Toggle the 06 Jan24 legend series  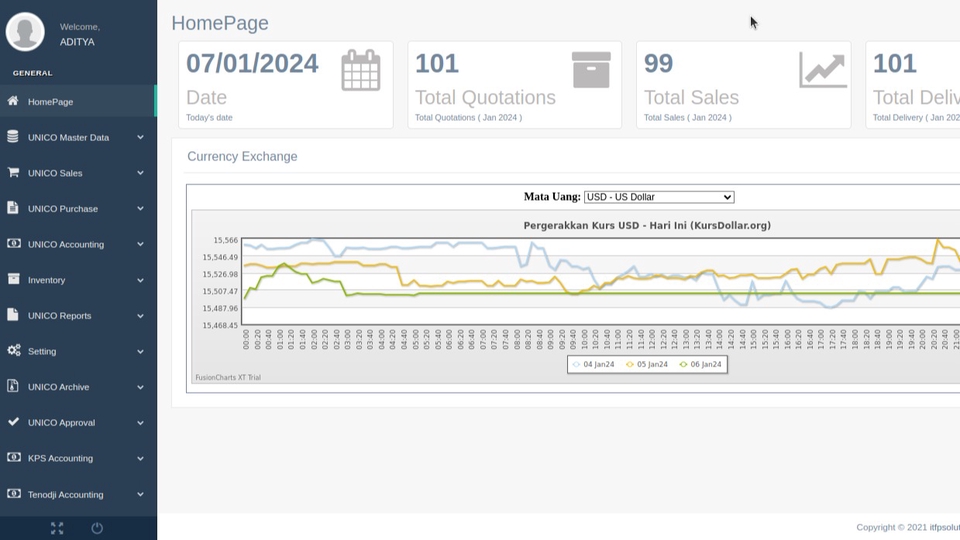tap(700, 364)
